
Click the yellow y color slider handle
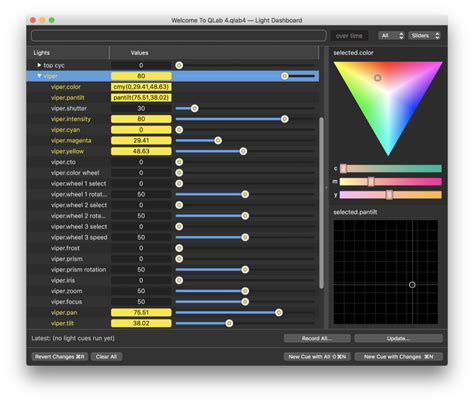(x=389, y=195)
